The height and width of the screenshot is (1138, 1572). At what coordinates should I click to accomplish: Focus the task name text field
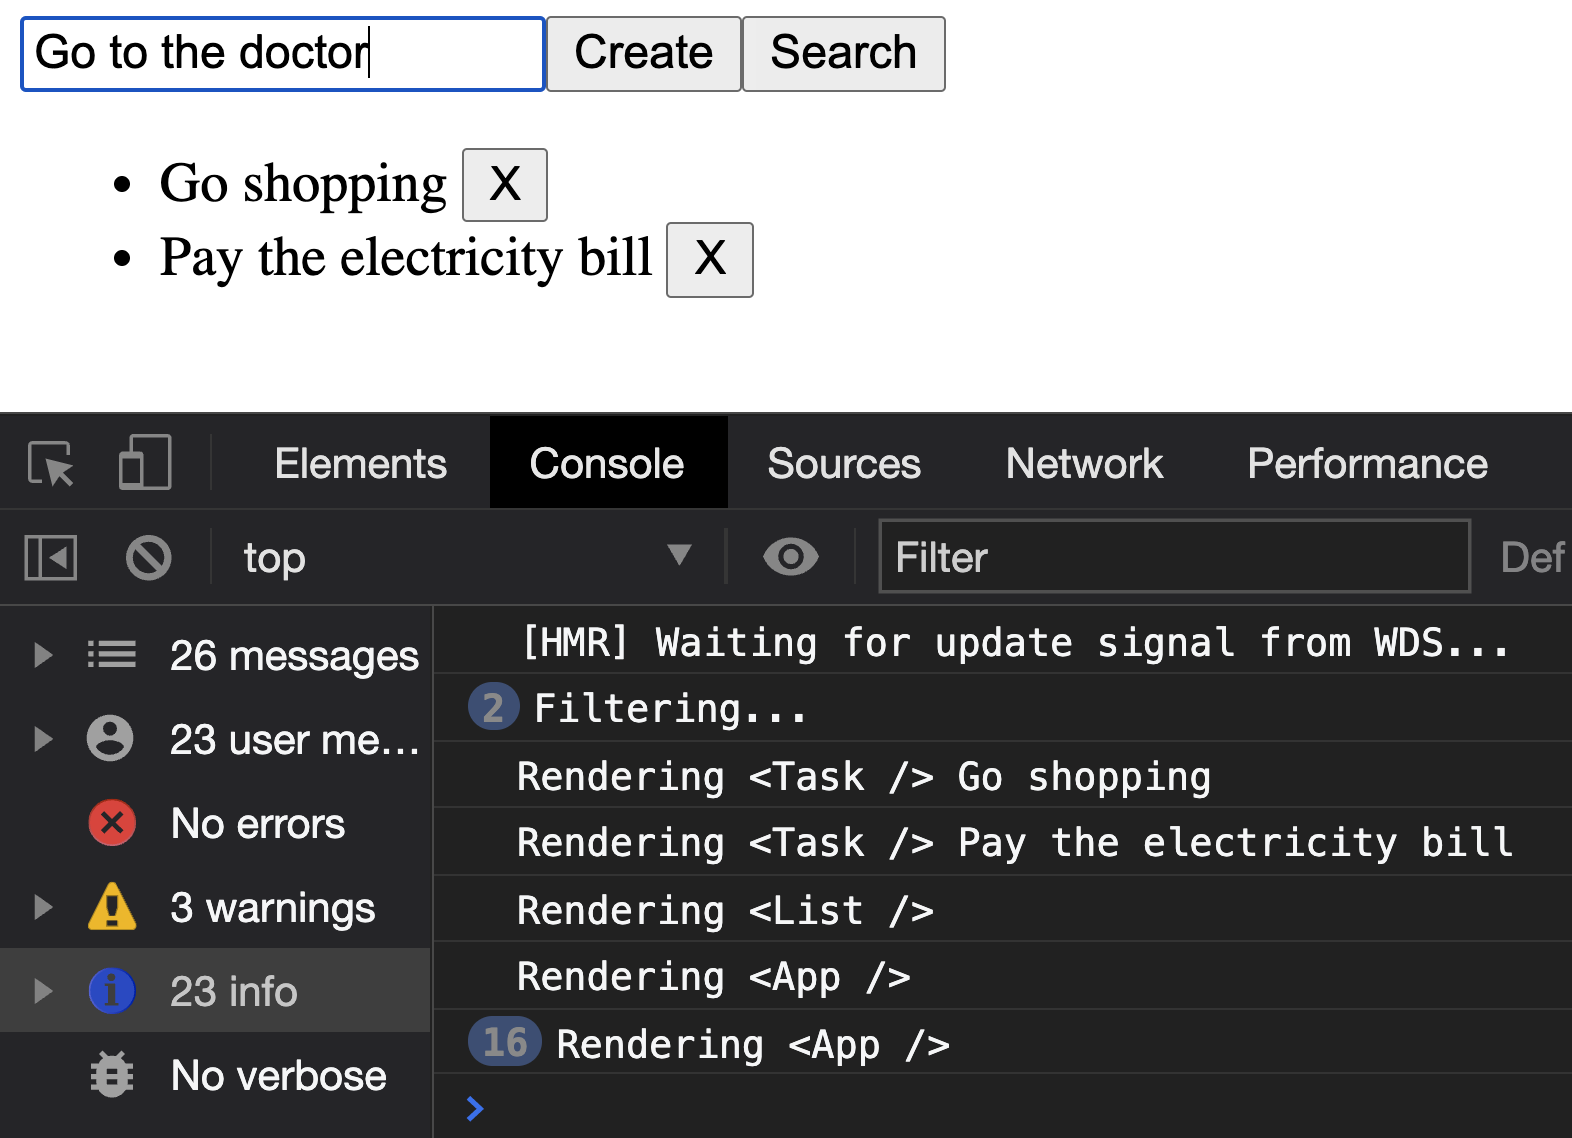click(282, 54)
